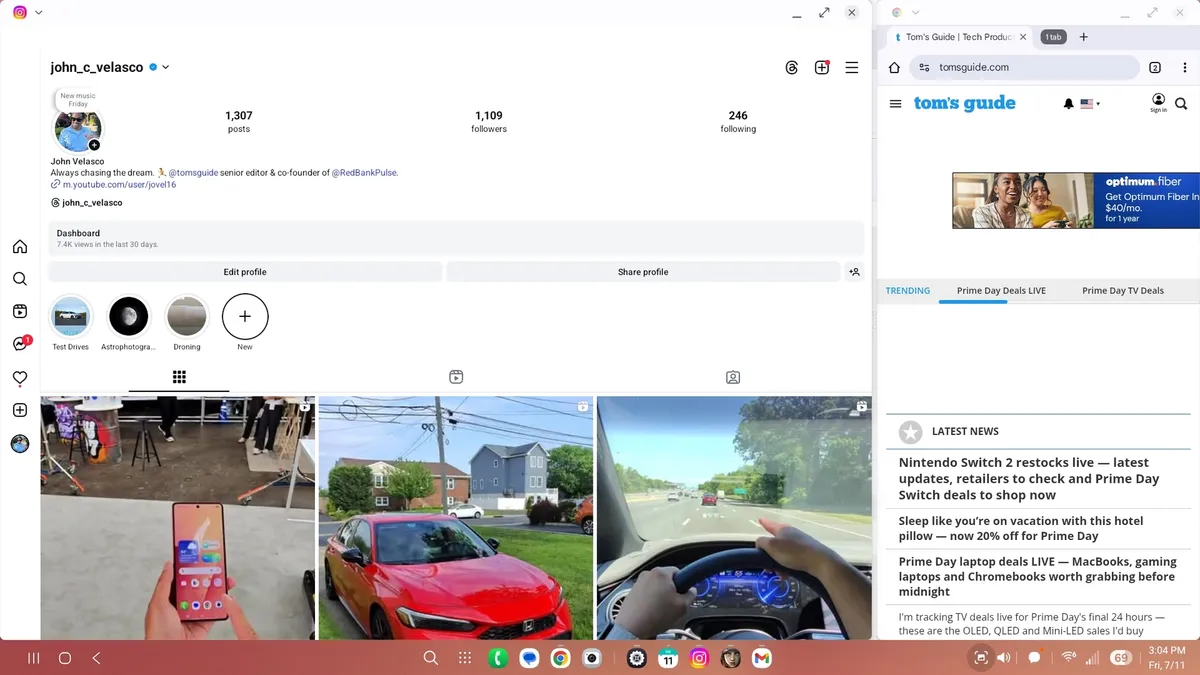The image size is (1200, 675).
Task: Open Notifications heart icon in sidebar
Action: point(20,378)
